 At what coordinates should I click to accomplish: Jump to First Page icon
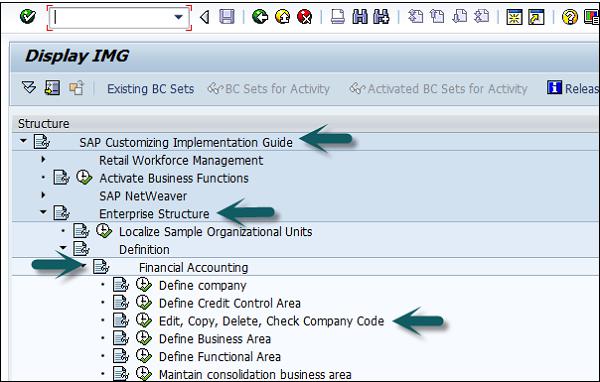[x=415, y=17]
